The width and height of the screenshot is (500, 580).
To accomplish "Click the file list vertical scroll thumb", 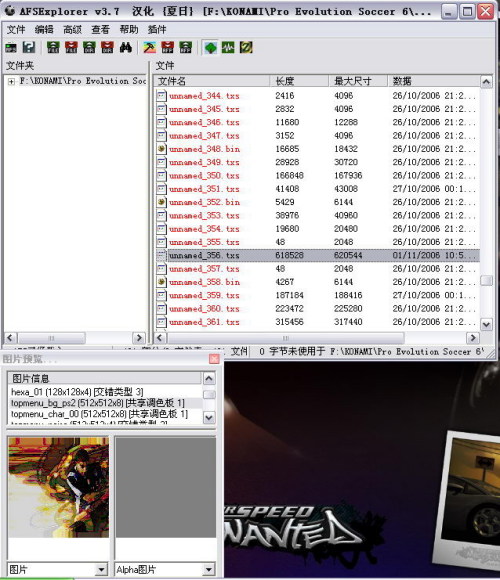I will (x=486, y=281).
